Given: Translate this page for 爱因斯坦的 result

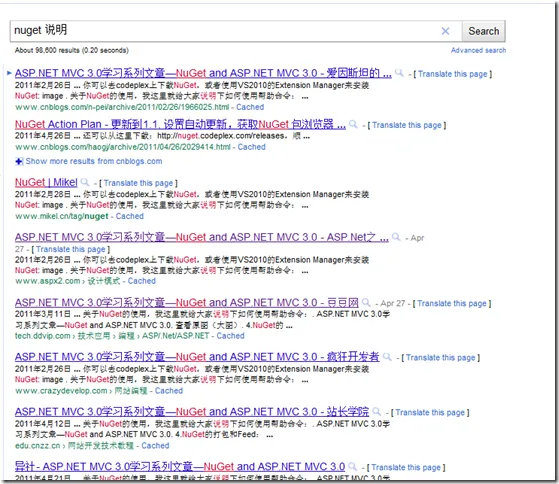Looking at the screenshot, I should (x=452, y=74).
